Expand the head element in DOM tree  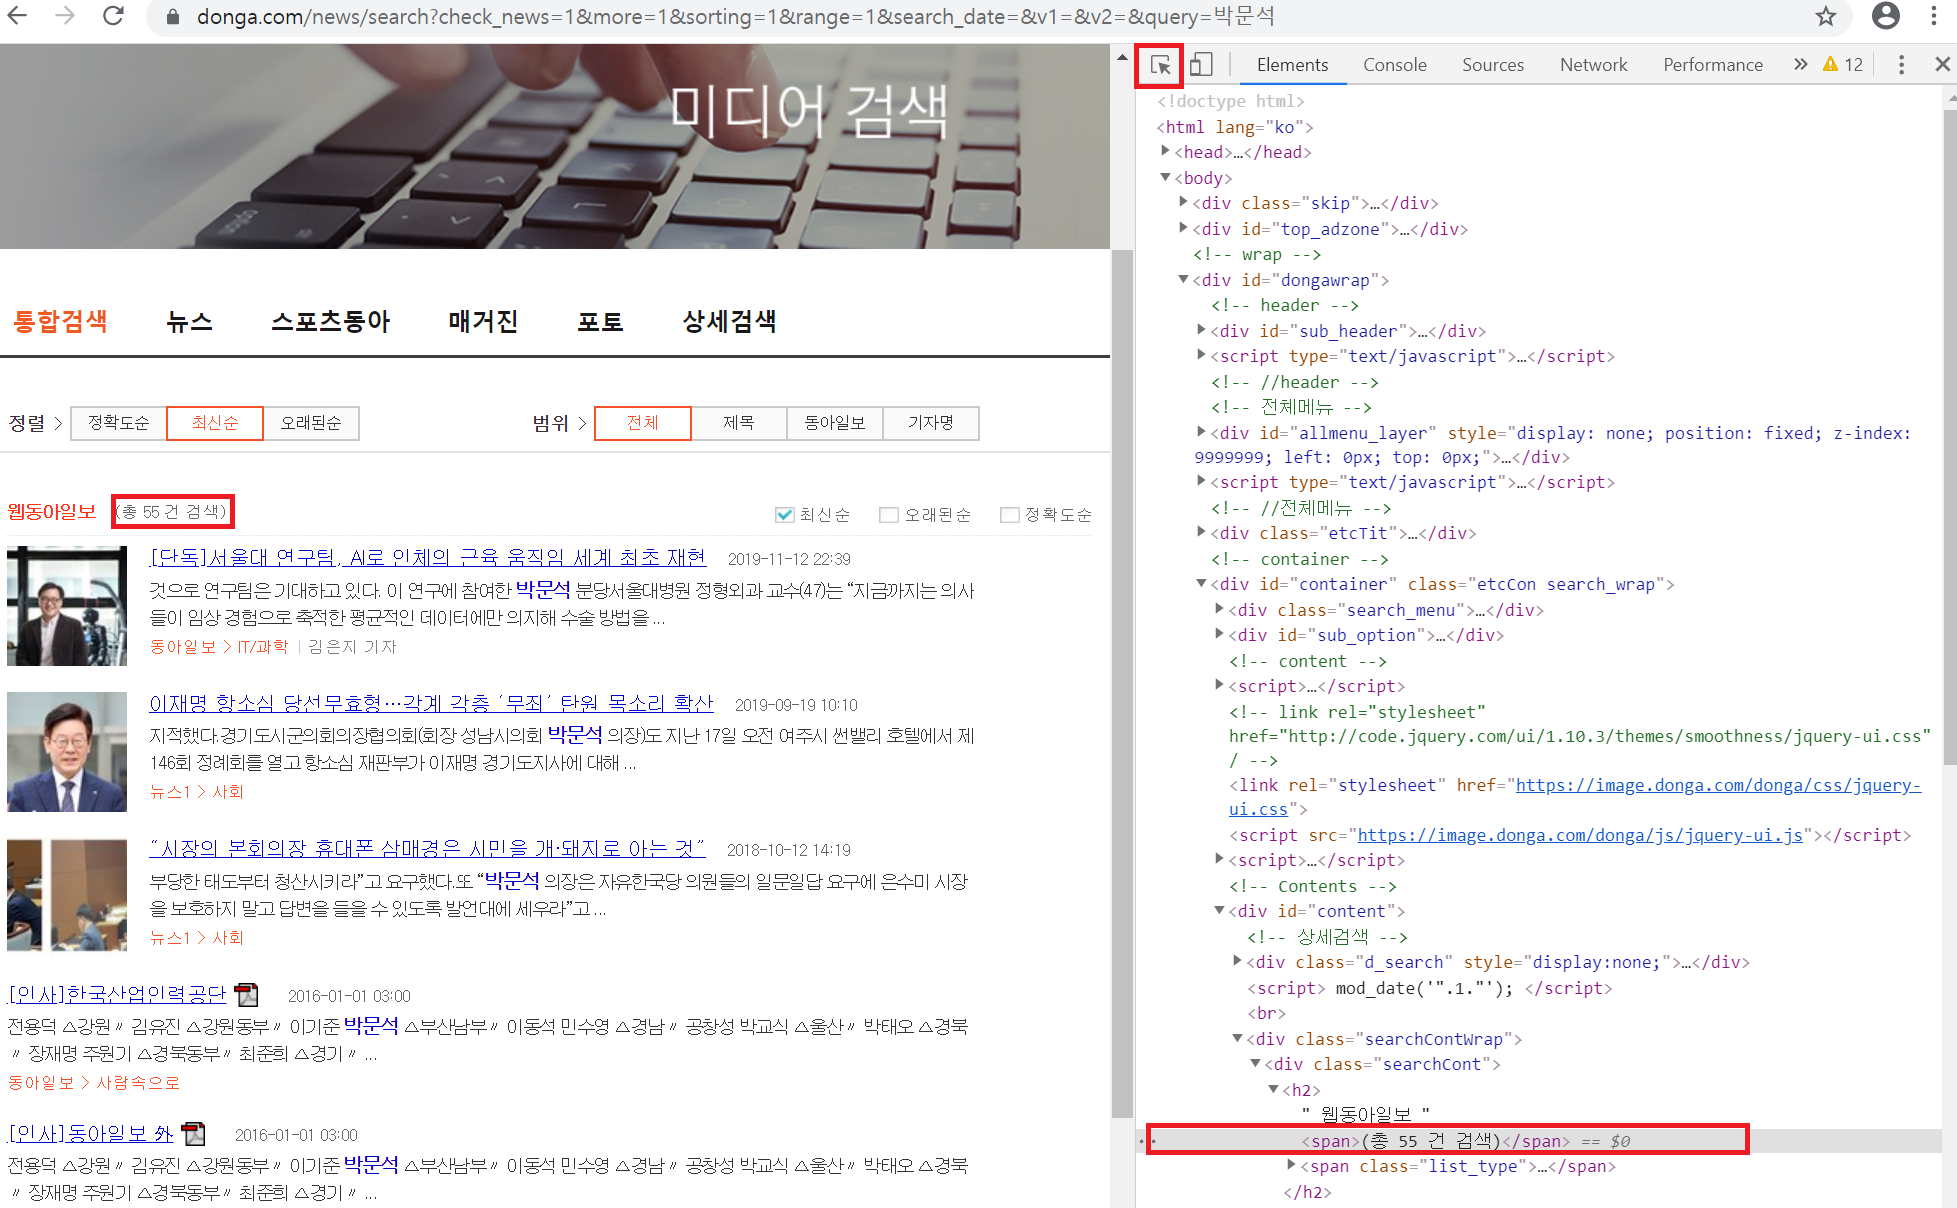click(x=1165, y=151)
